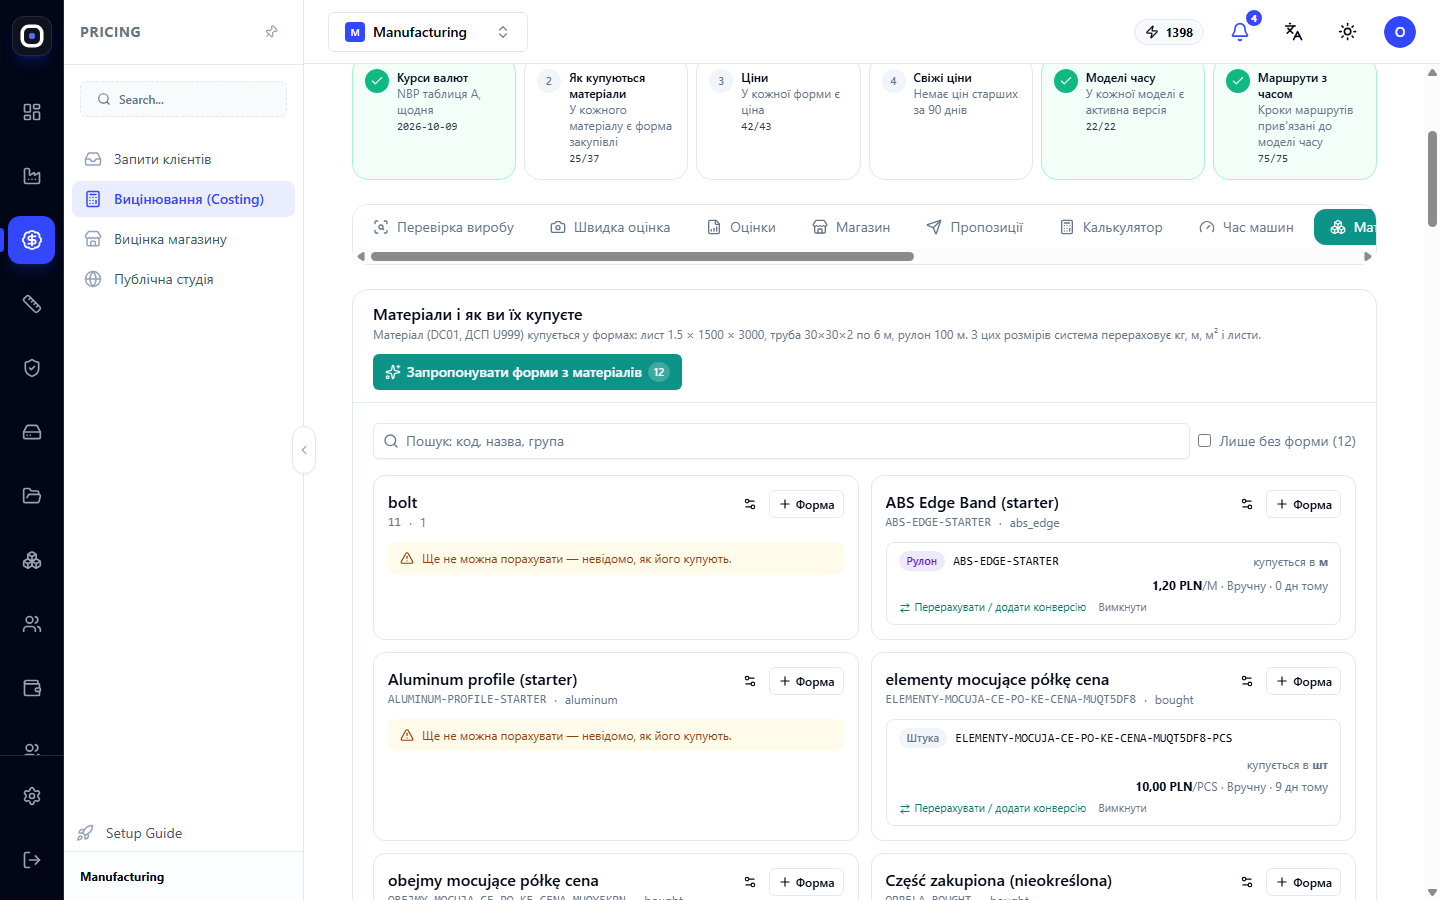Toggle the light/dark theme sun icon
The height and width of the screenshot is (900, 1440).
[1348, 32]
